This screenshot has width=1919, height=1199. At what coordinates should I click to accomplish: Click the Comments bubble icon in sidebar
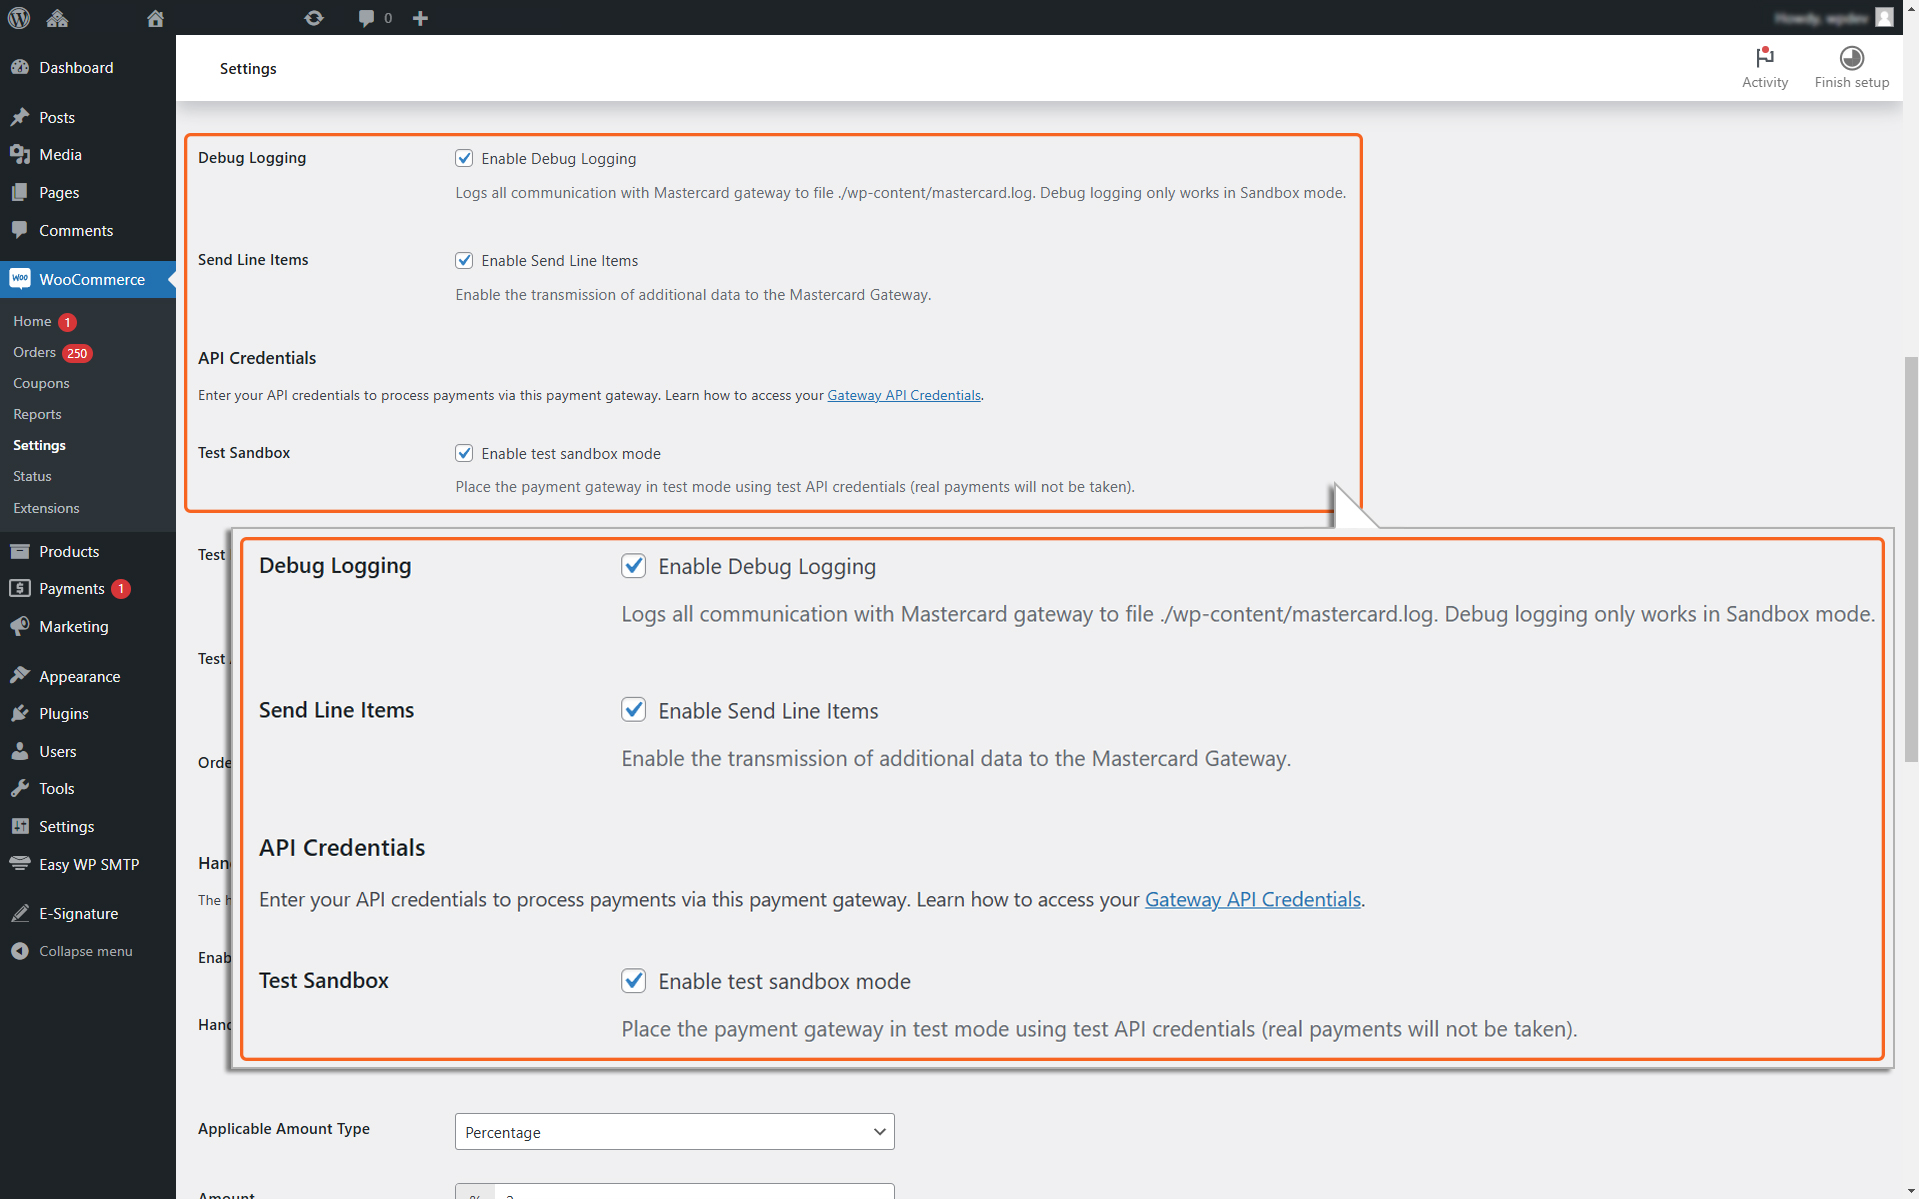pos(20,230)
